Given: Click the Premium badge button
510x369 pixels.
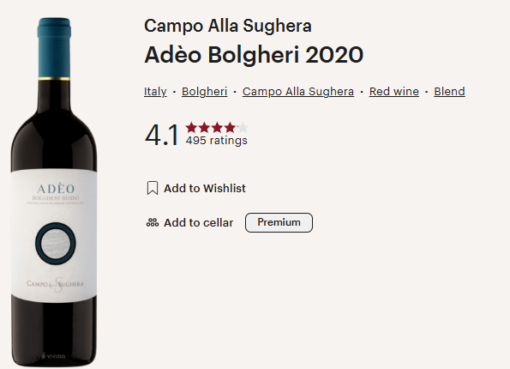Looking at the screenshot, I should click(x=279, y=223).
